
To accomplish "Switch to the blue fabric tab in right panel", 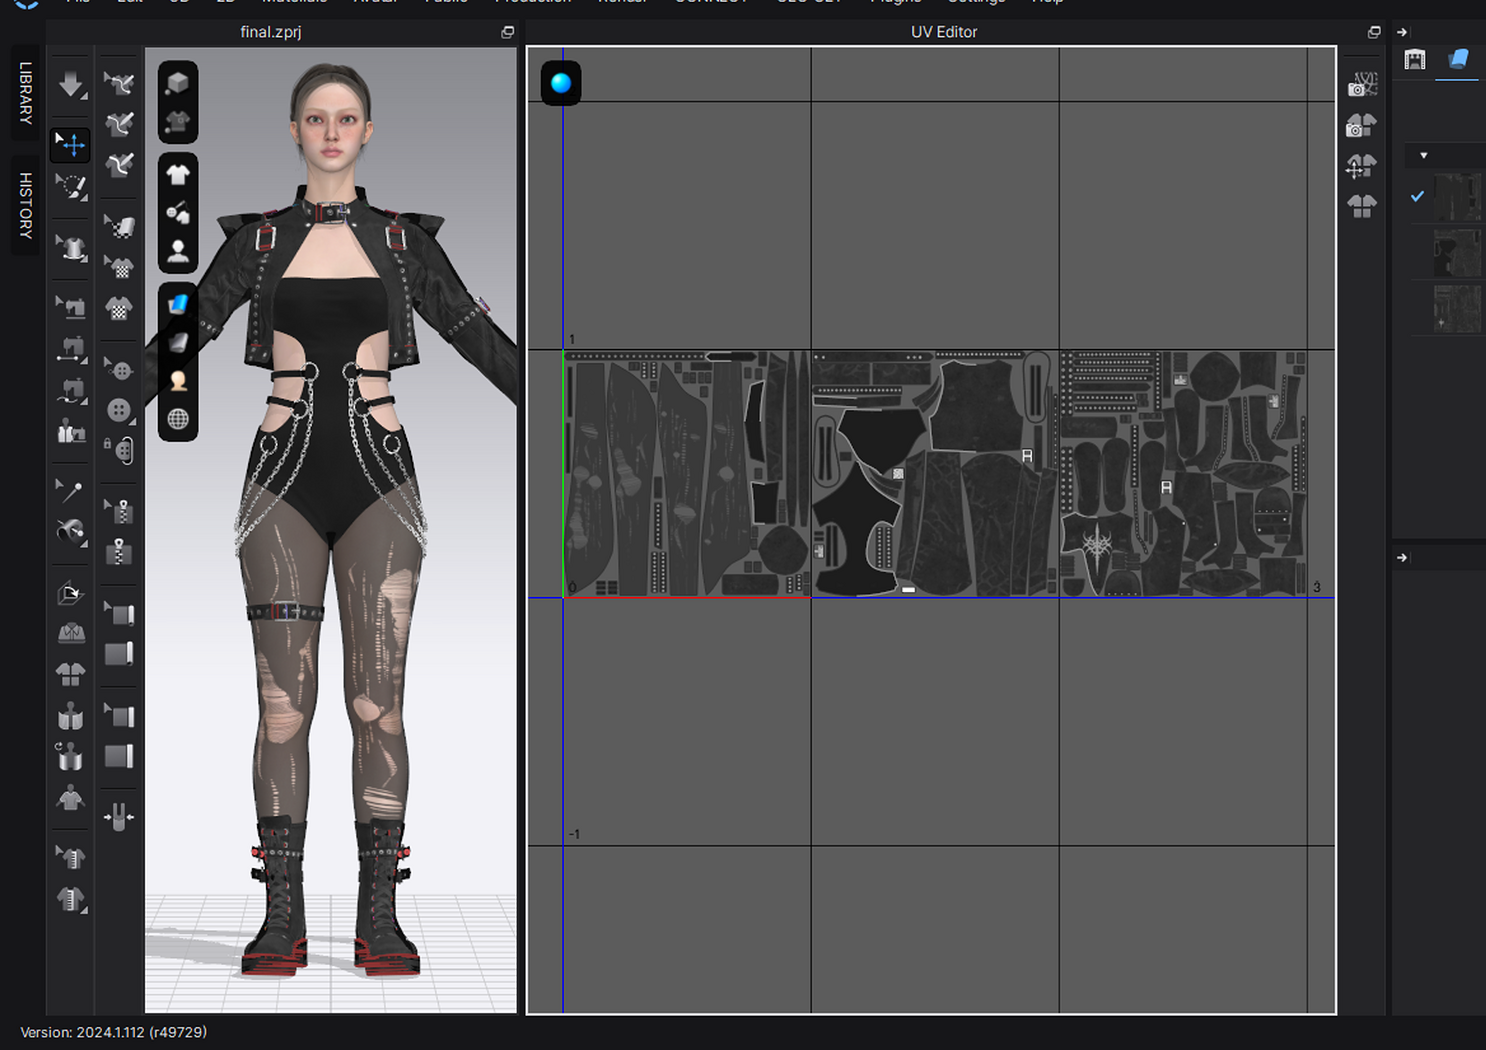I will coord(1458,60).
